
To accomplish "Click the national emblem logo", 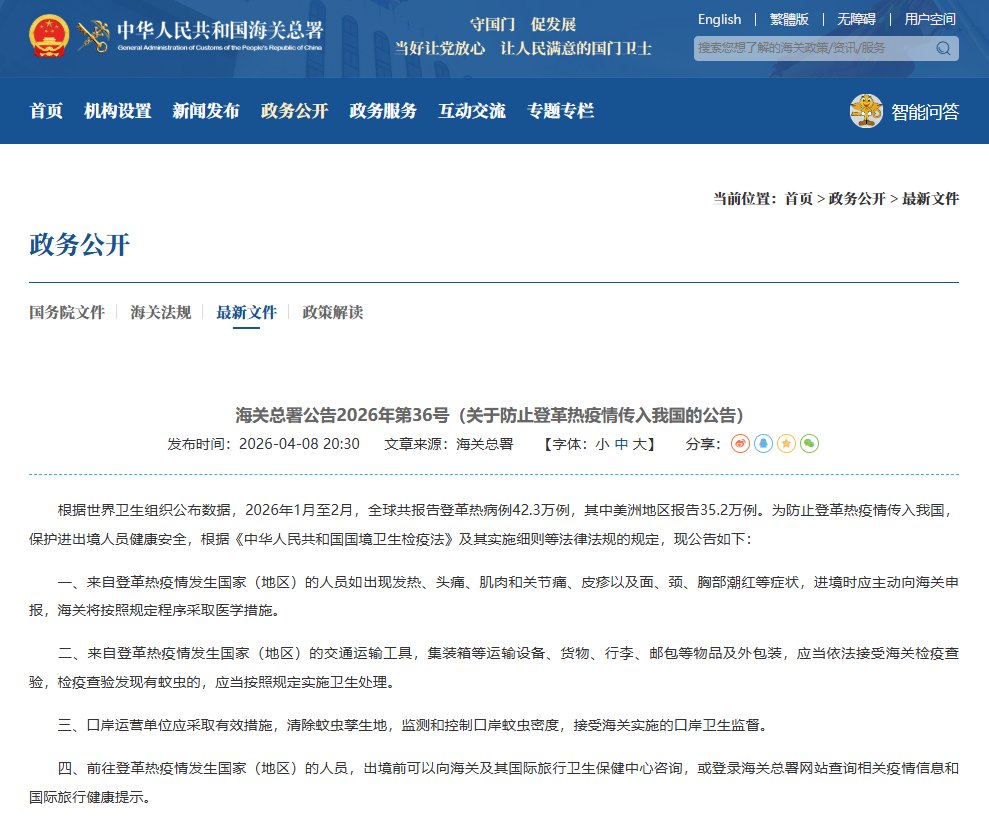I will (x=48, y=35).
